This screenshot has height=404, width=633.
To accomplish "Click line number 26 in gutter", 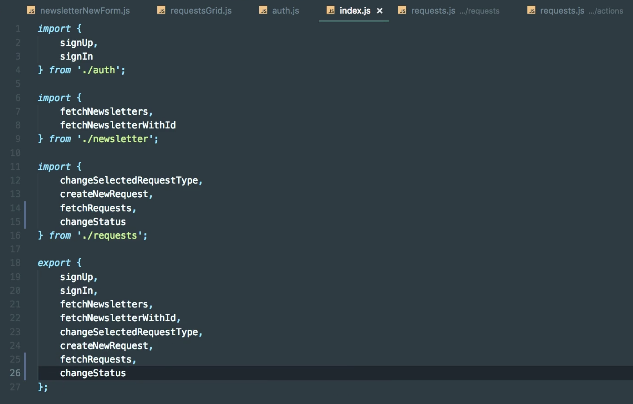I will 15,373.
